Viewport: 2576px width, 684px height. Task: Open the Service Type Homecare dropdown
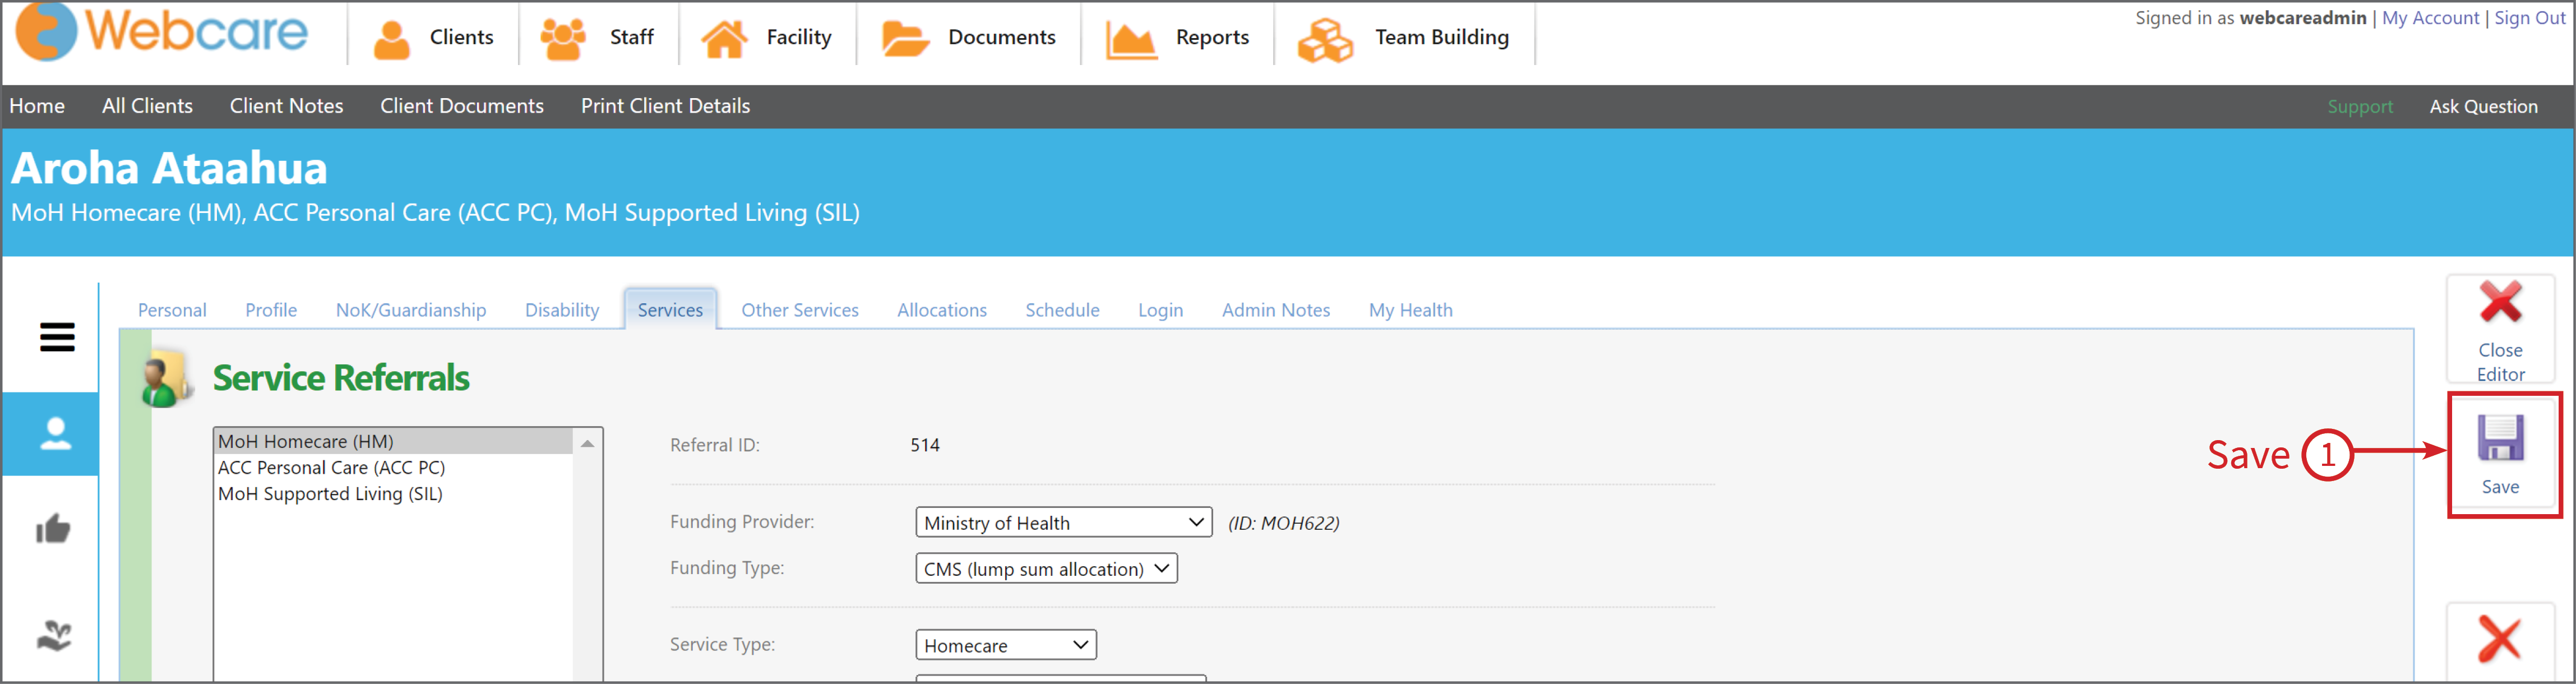(1005, 645)
